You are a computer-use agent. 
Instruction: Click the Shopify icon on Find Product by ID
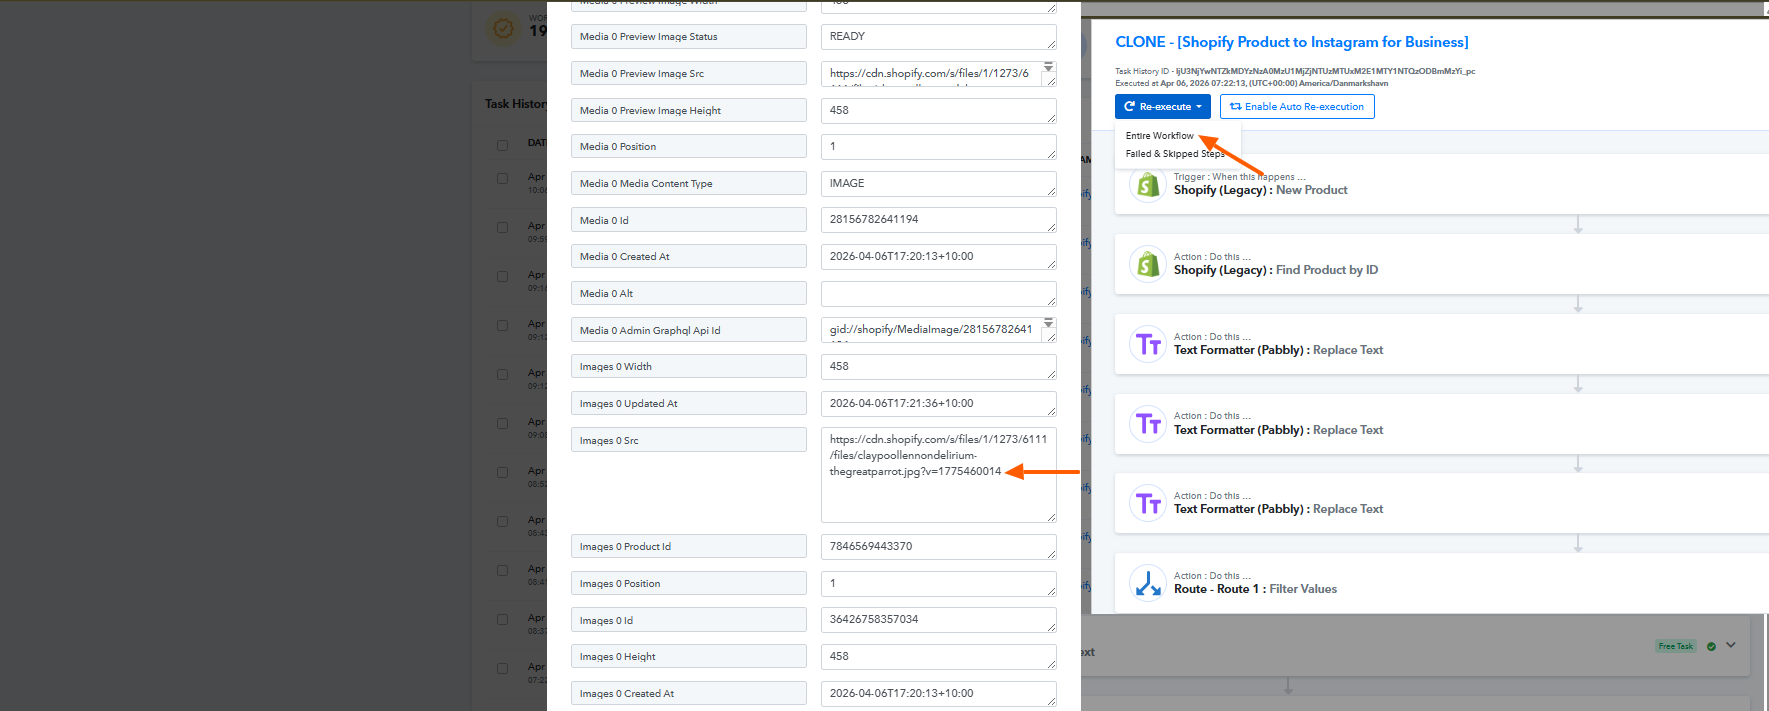click(x=1148, y=264)
